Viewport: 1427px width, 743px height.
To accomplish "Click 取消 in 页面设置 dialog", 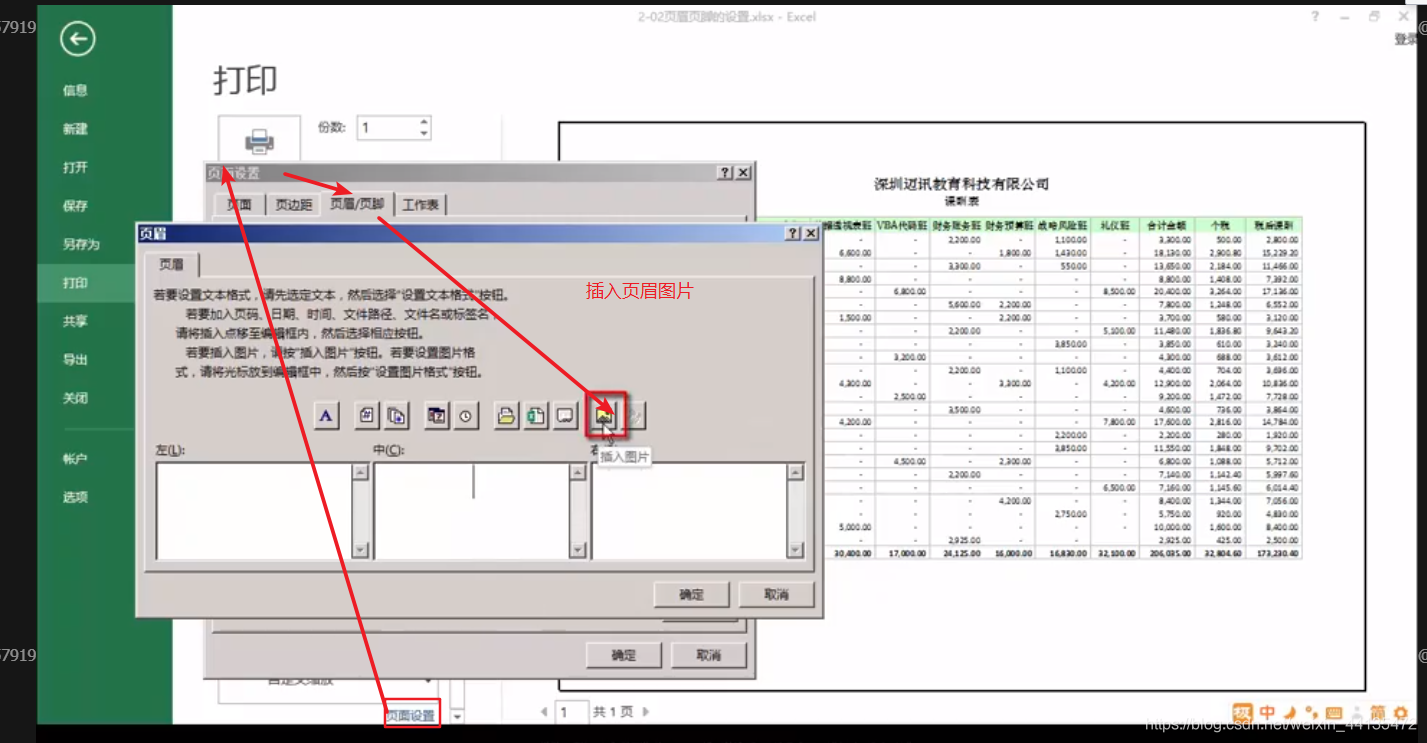I will click(708, 655).
